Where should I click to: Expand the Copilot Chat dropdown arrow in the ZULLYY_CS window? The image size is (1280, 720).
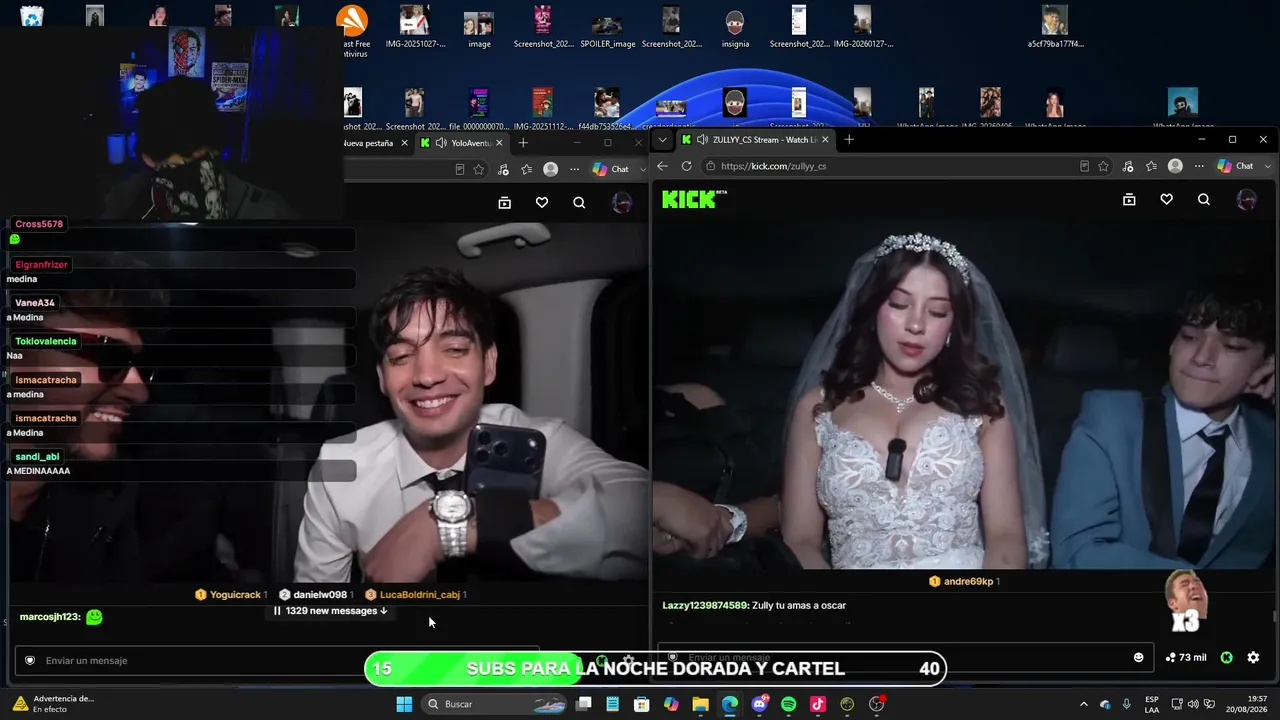coord(1268,166)
